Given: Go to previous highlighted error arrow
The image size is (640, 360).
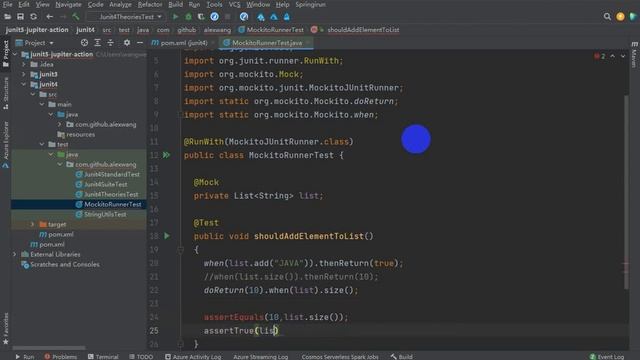Looking at the screenshot, I should [613, 56].
